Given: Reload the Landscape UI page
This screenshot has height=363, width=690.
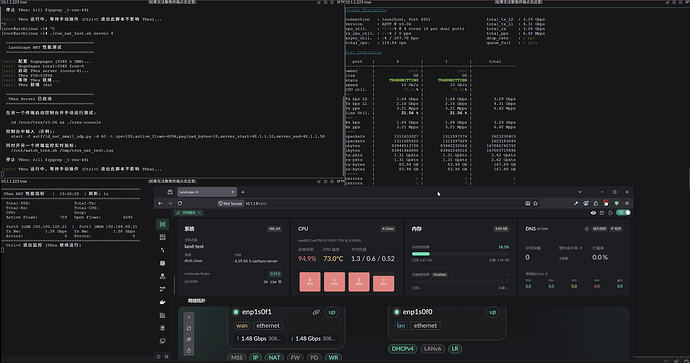Looking at the screenshot, I should pyautogui.click(x=180, y=203).
